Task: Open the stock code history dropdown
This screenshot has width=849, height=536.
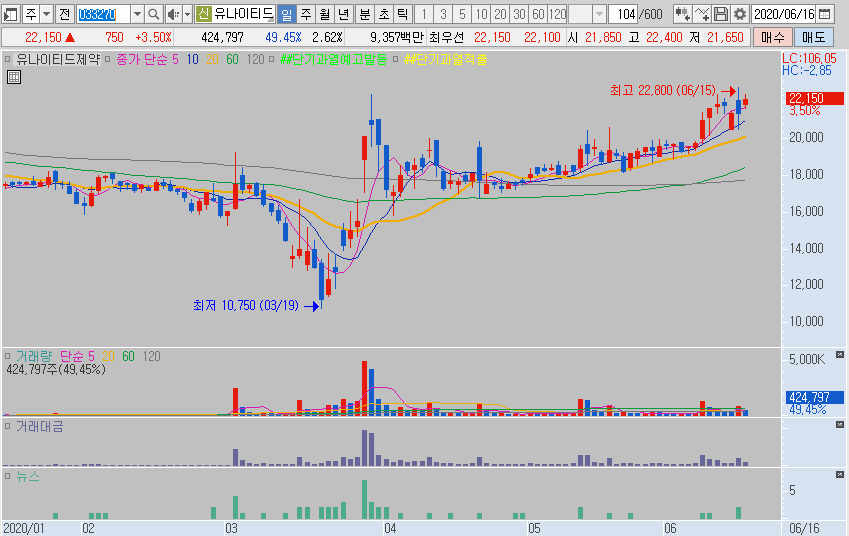Action: pos(137,14)
